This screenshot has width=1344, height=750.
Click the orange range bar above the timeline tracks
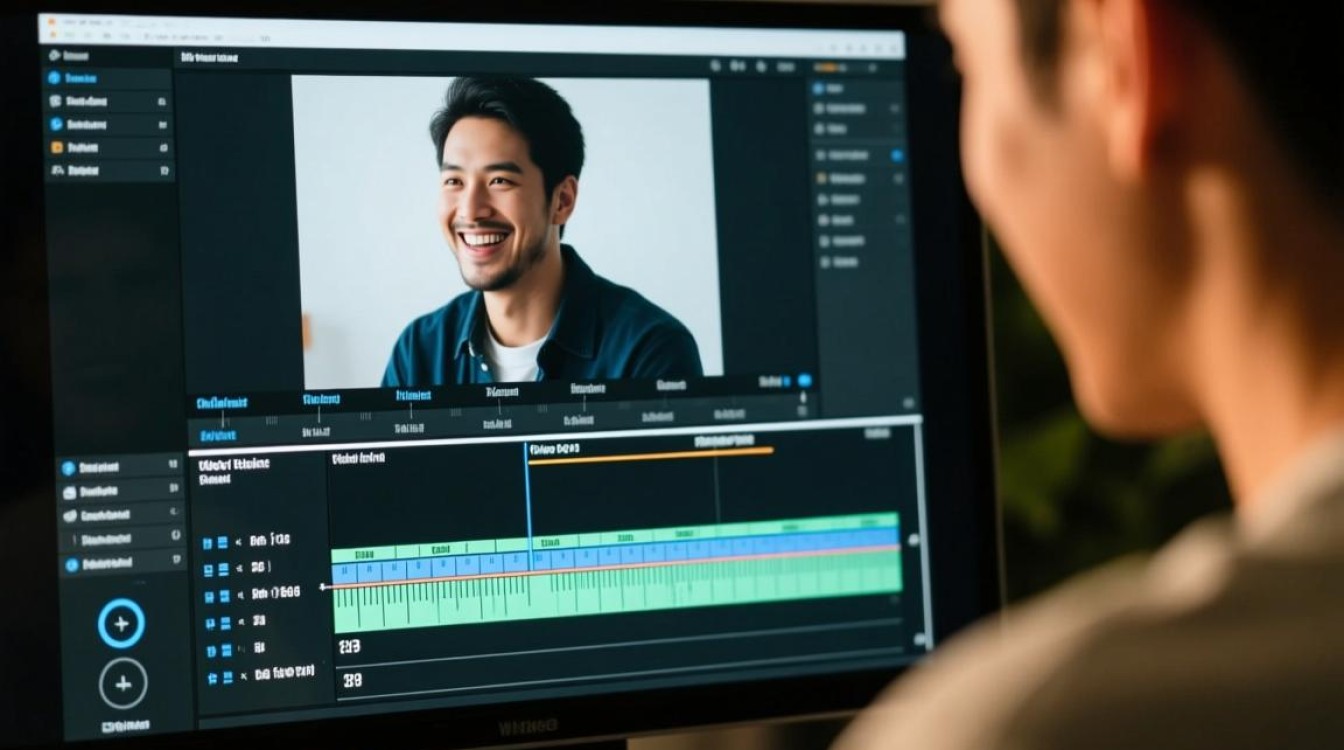click(x=650, y=455)
